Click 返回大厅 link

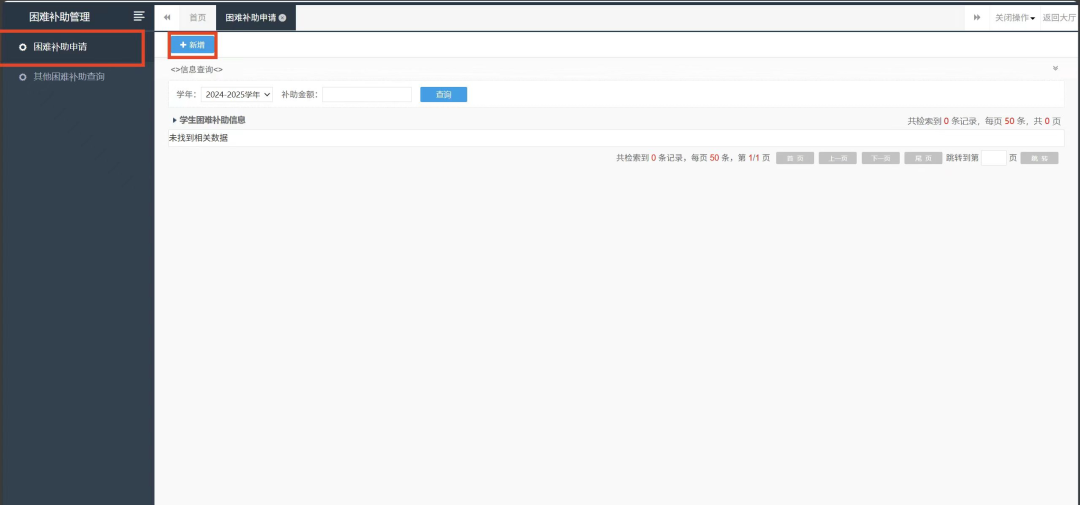point(1059,18)
